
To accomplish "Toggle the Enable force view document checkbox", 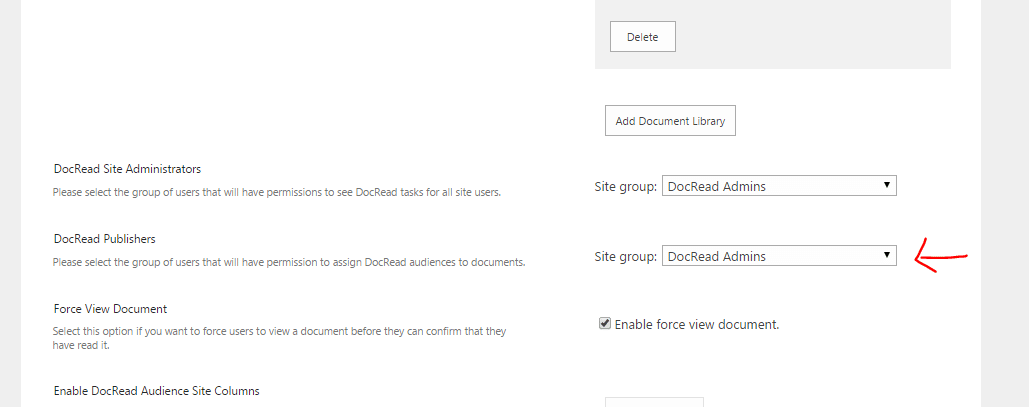I will (x=604, y=324).
